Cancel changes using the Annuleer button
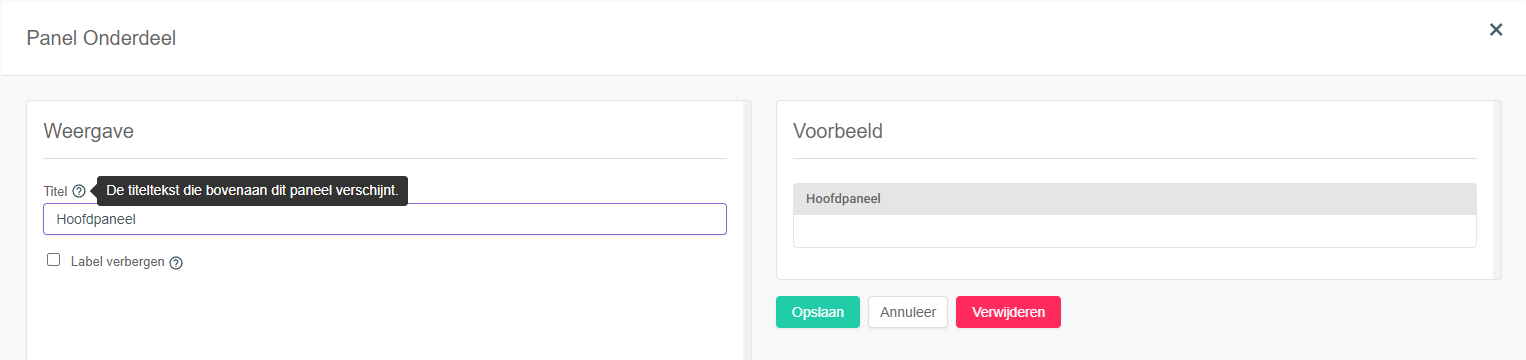The image size is (1526, 360). tap(908, 312)
